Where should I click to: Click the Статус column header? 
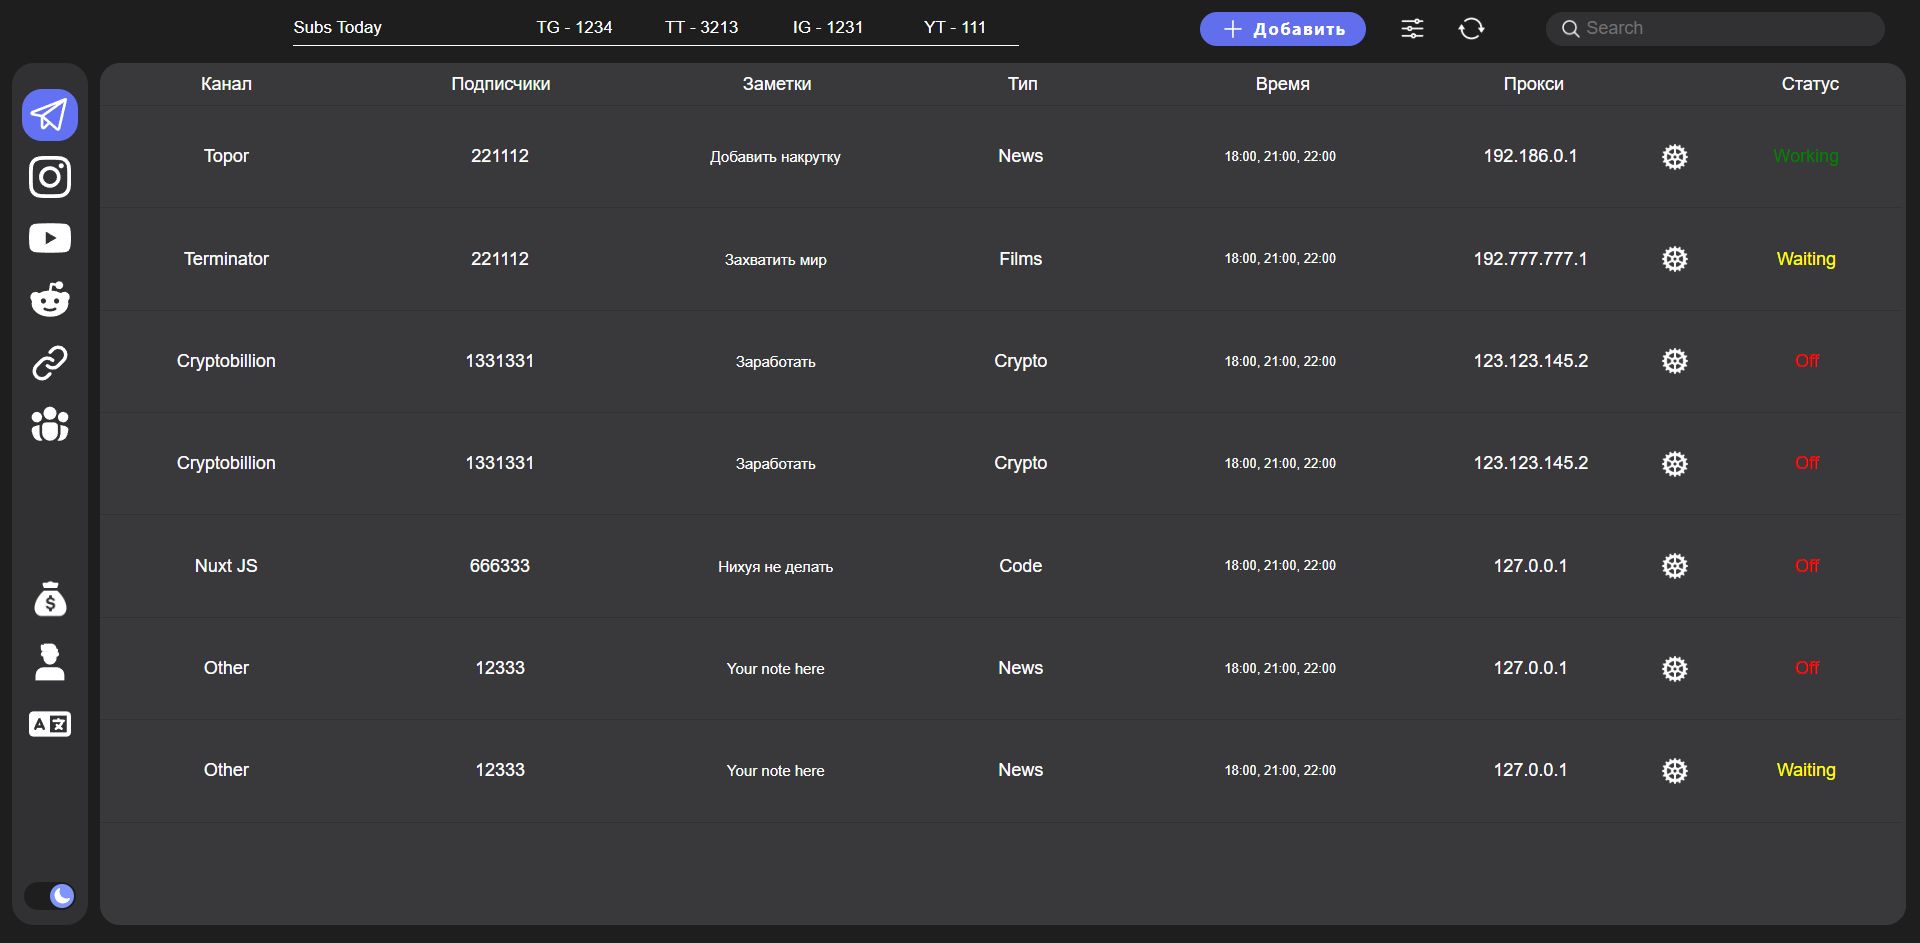[x=1809, y=84]
